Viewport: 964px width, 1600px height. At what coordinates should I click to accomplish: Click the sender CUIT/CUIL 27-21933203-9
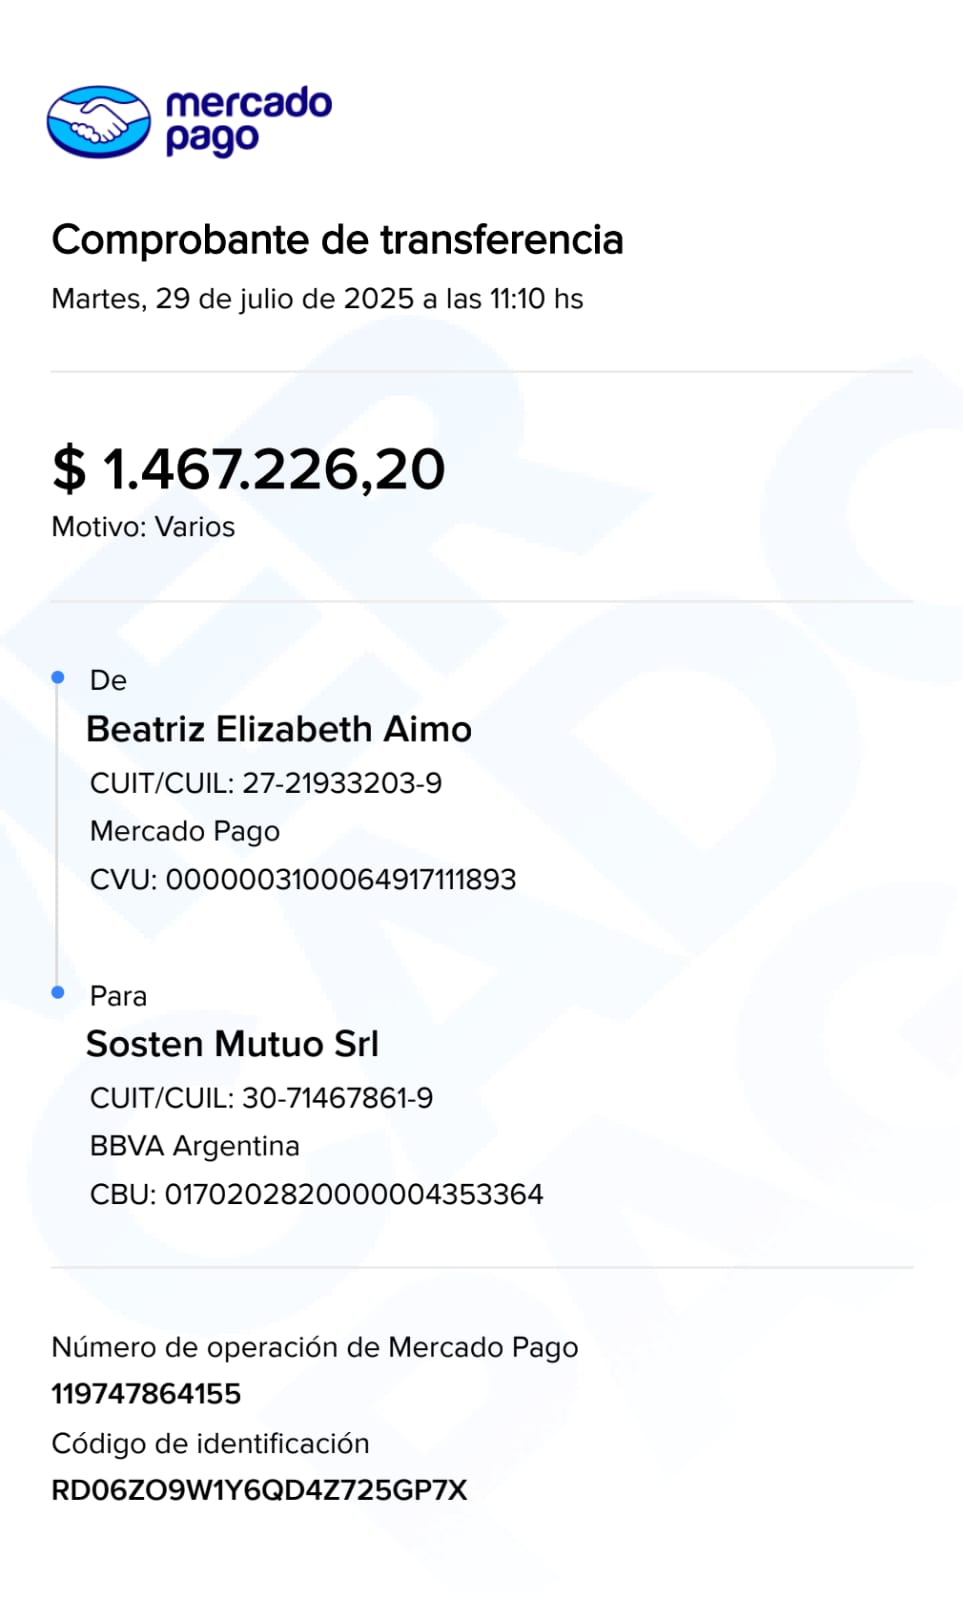tap(266, 783)
